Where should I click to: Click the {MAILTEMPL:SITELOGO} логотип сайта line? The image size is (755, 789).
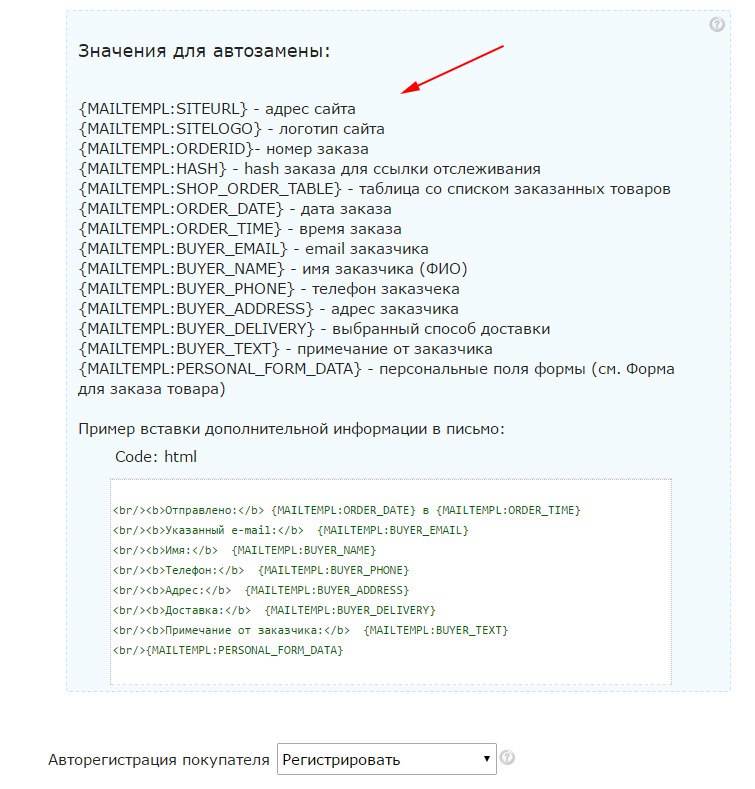(x=232, y=129)
